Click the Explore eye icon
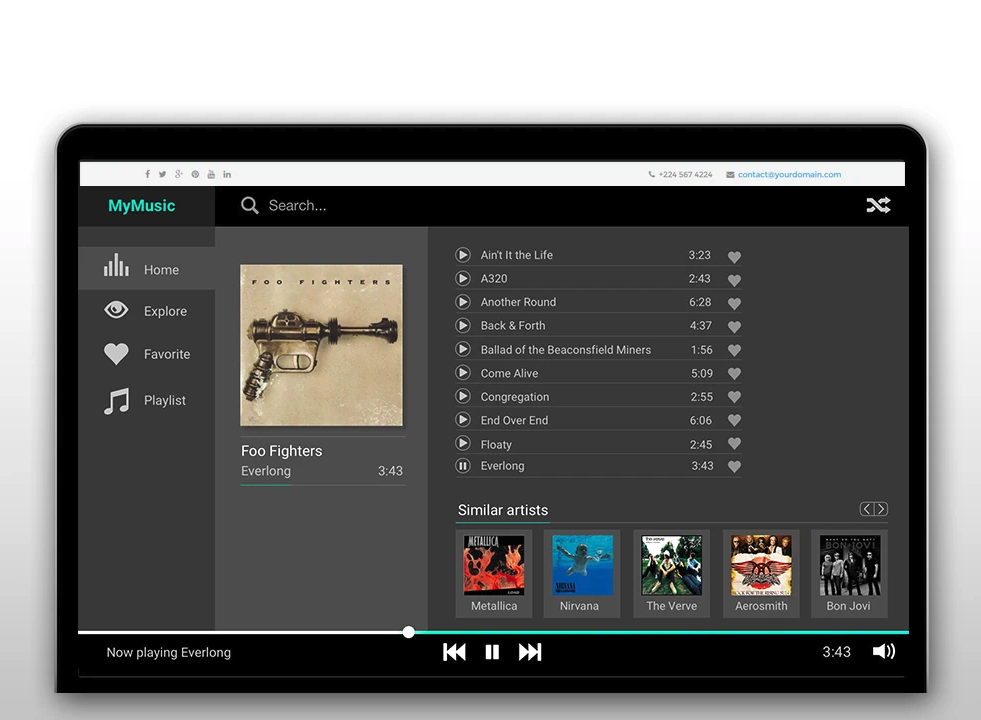This screenshot has width=981, height=720. click(116, 310)
